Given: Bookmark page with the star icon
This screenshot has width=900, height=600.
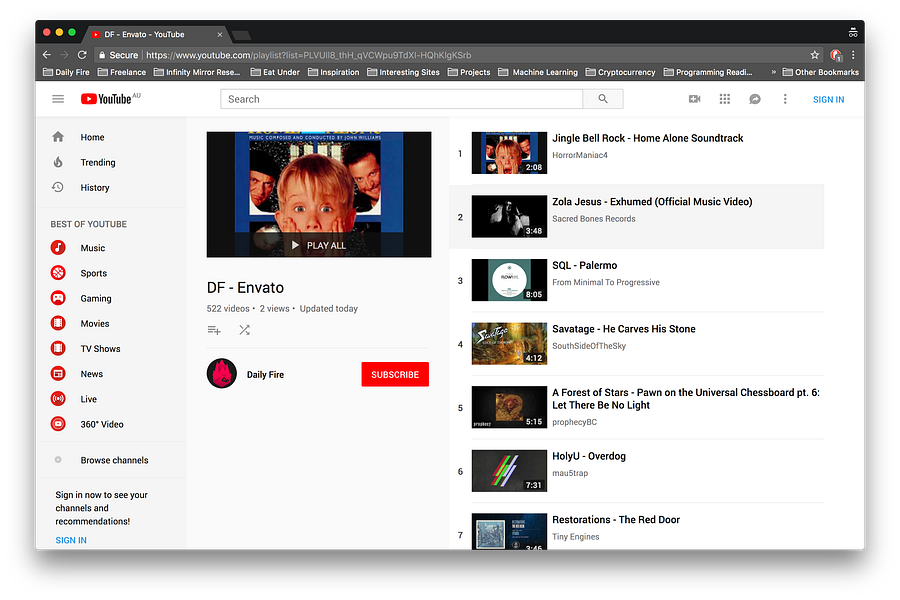Looking at the screenshot, I should [x=814, y=55].
